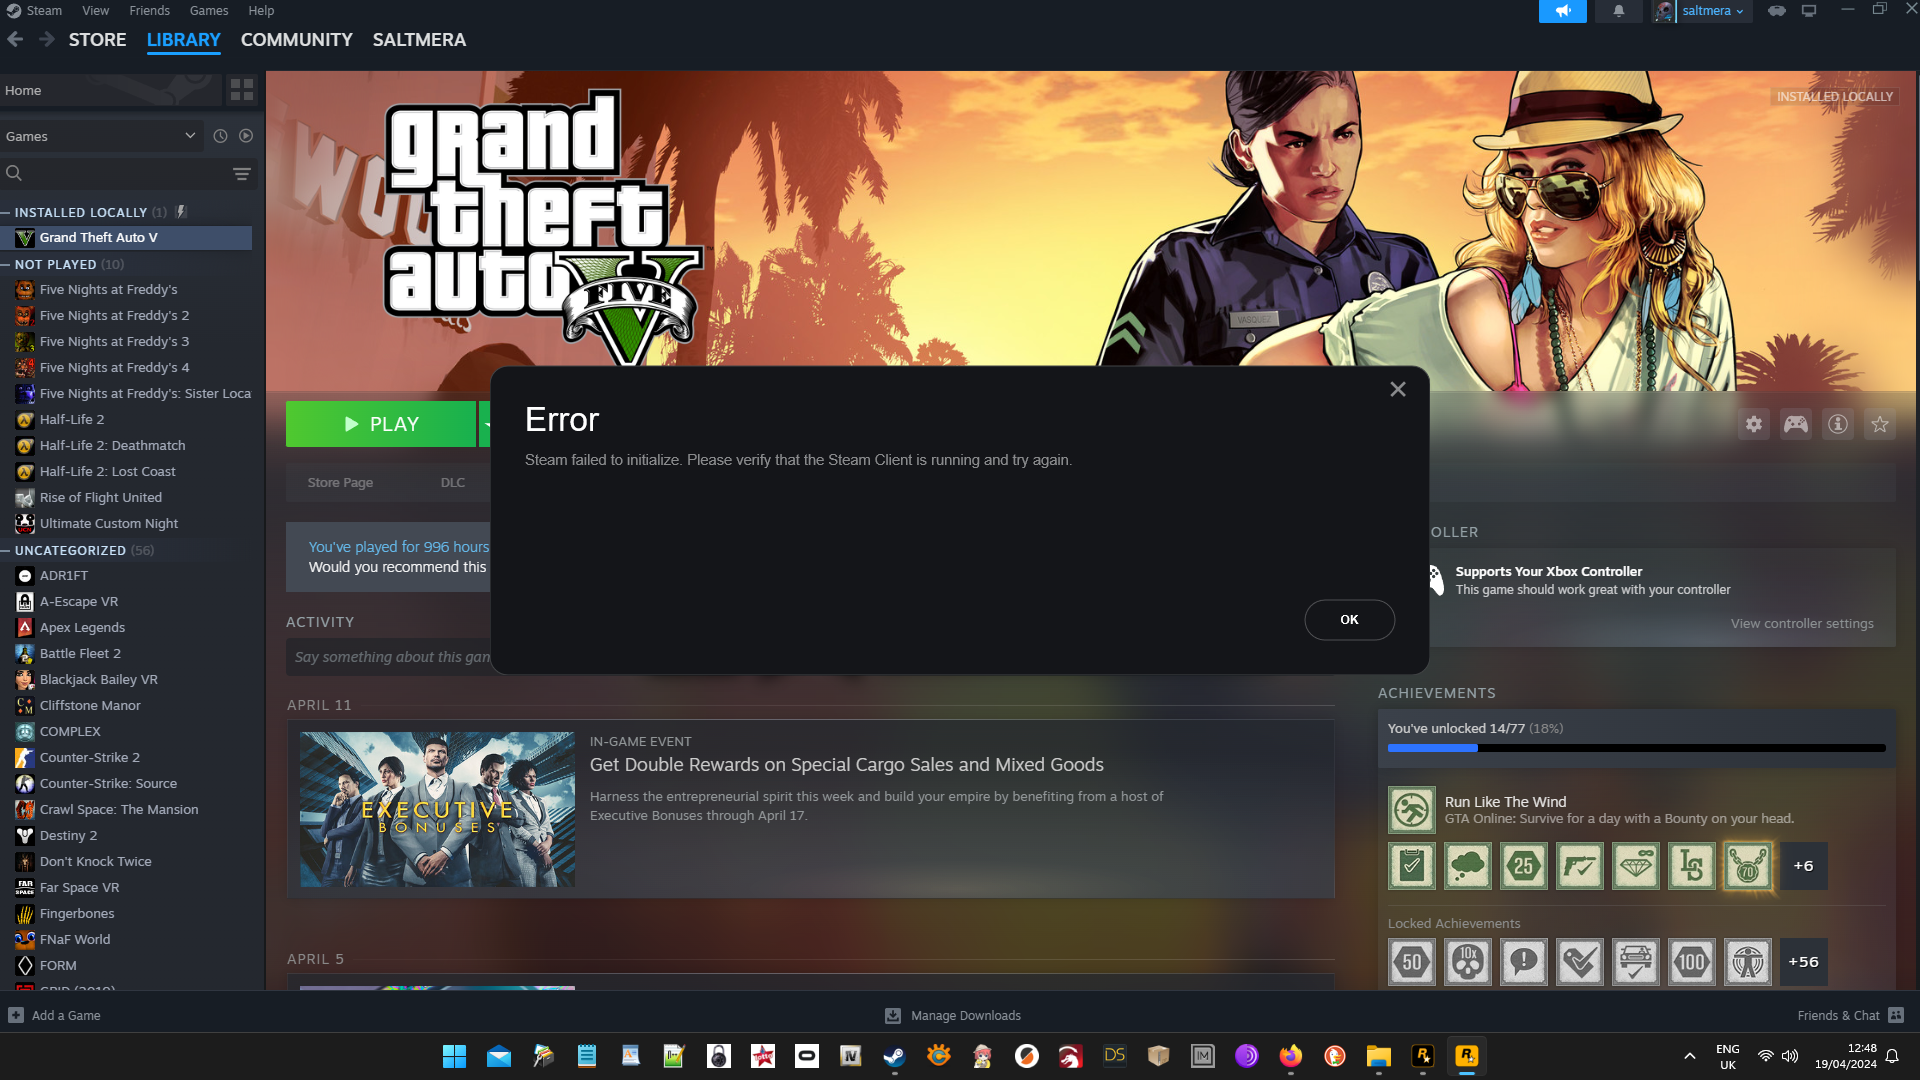Open controller settings gamepad icon
The height and width of the screenshot is (1080, 1920).
click(1796, 424)
